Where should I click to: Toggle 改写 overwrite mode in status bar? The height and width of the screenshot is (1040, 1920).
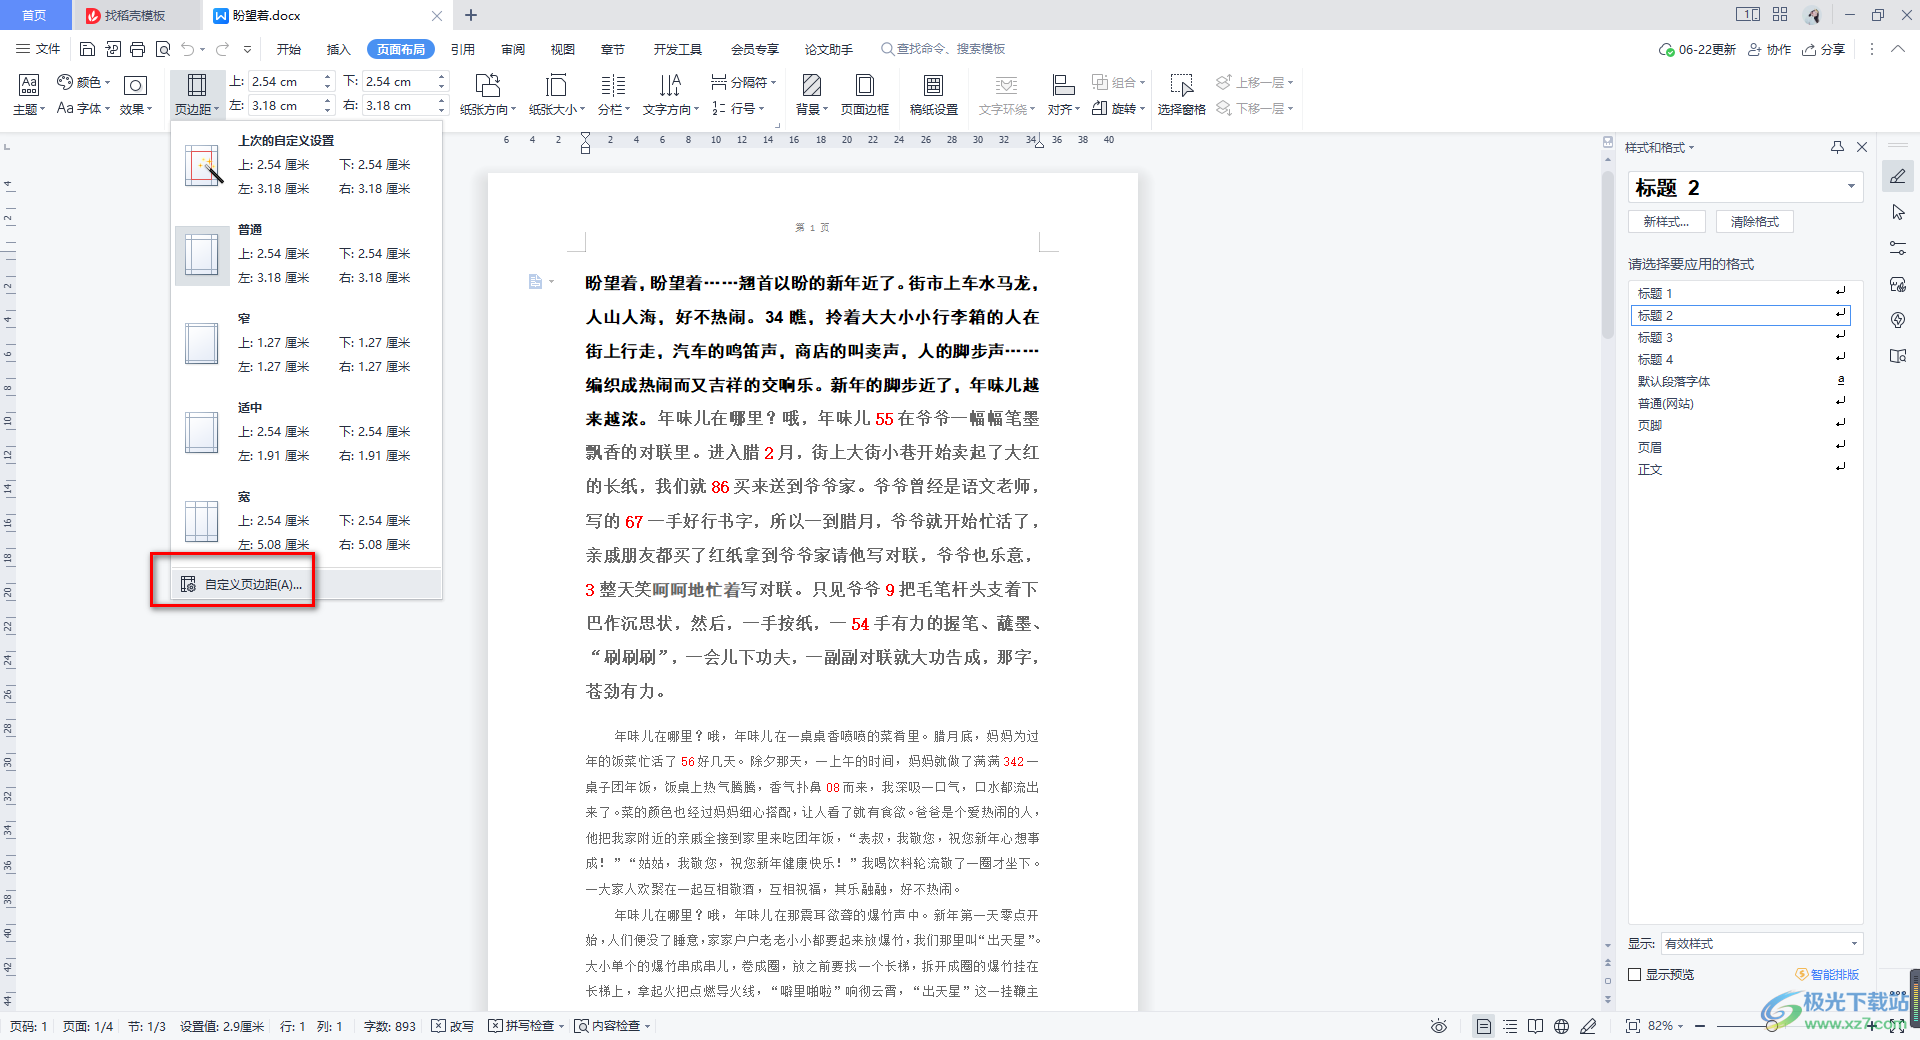coord(453,1026)
